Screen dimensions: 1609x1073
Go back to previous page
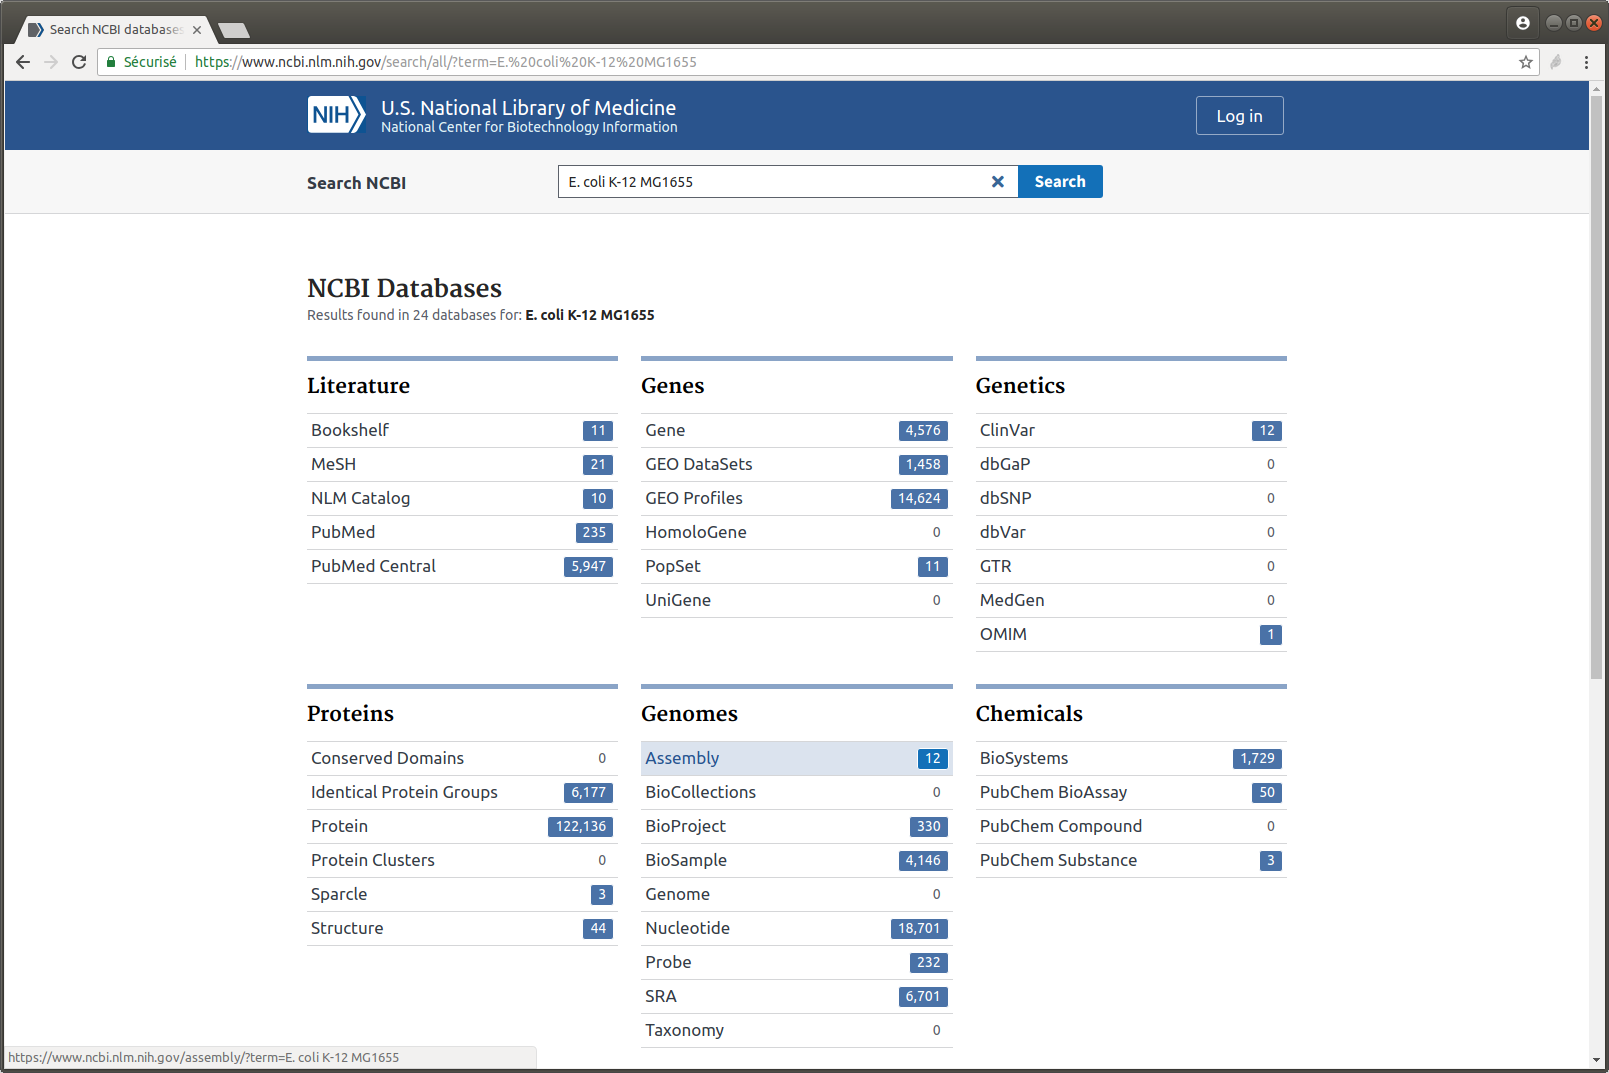(23, 62)
